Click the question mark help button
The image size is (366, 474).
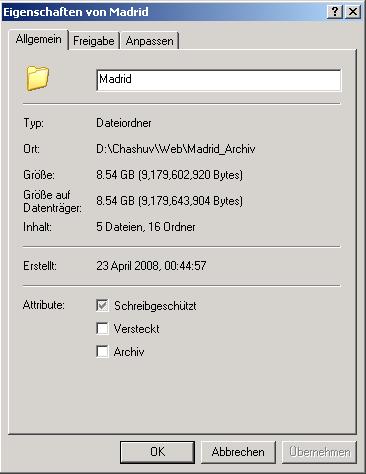click(x=335, y=12)
